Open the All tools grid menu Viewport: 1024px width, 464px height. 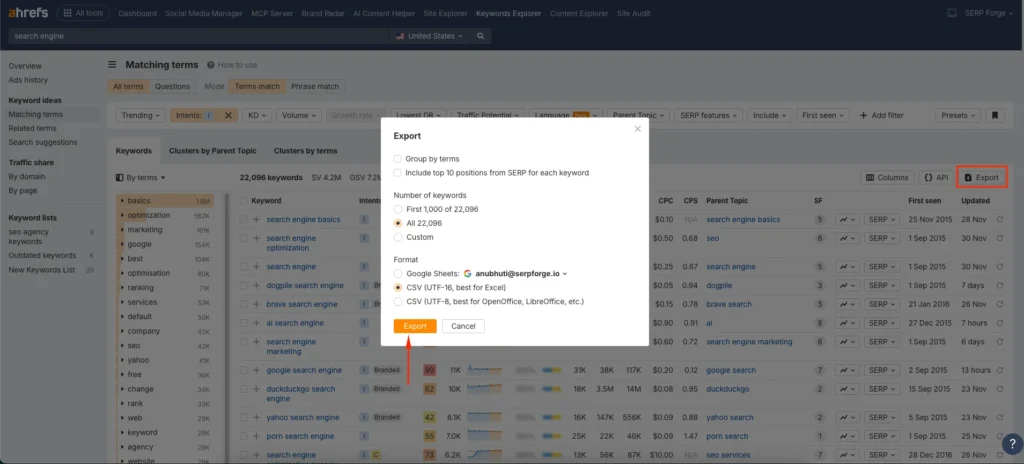pos(83,13)
